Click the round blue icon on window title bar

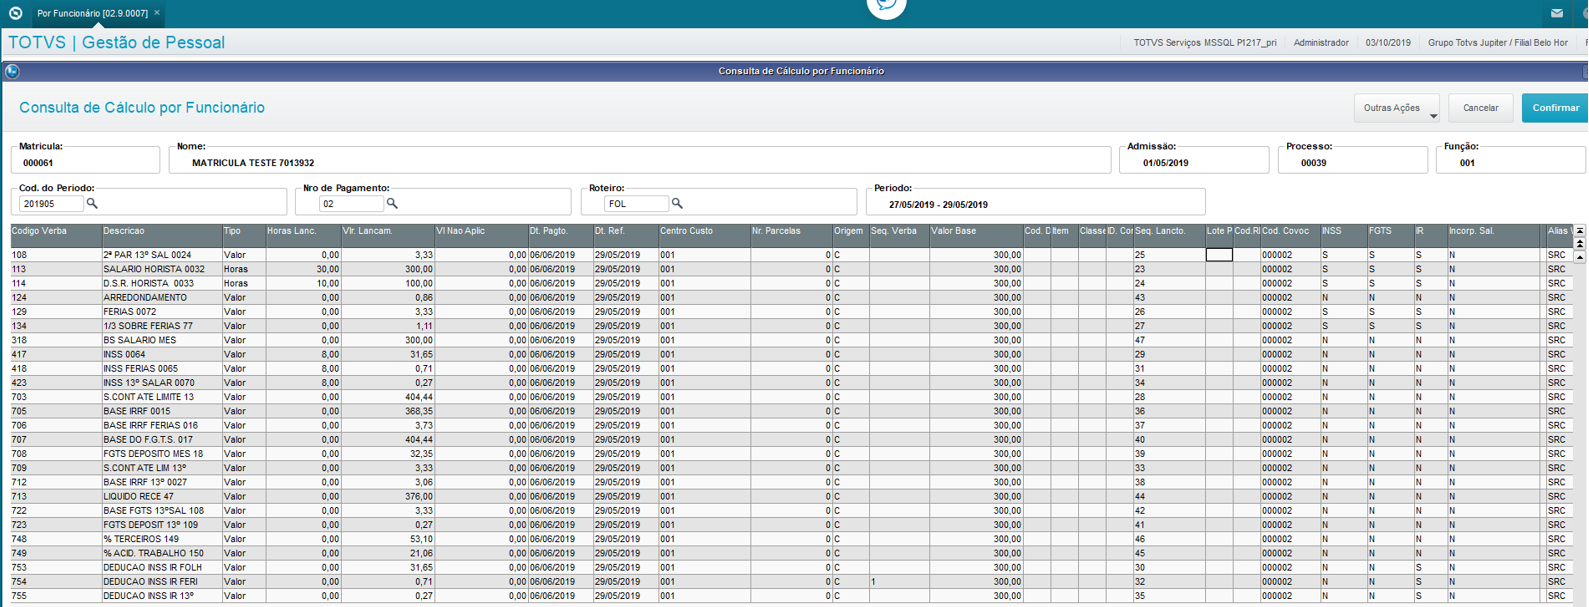click(x=12, y=71)
